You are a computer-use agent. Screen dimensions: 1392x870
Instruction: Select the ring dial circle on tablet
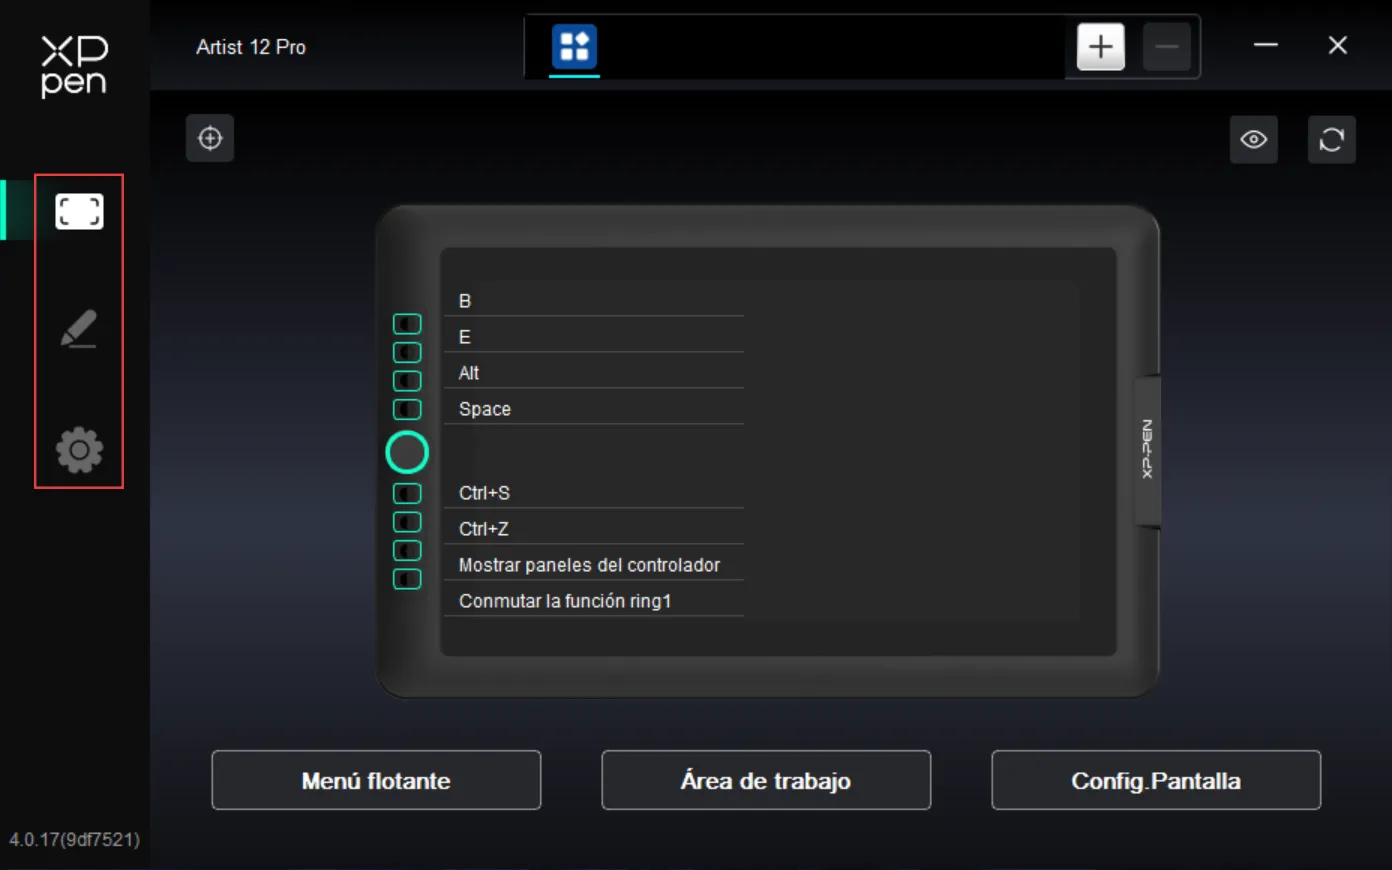407,452
